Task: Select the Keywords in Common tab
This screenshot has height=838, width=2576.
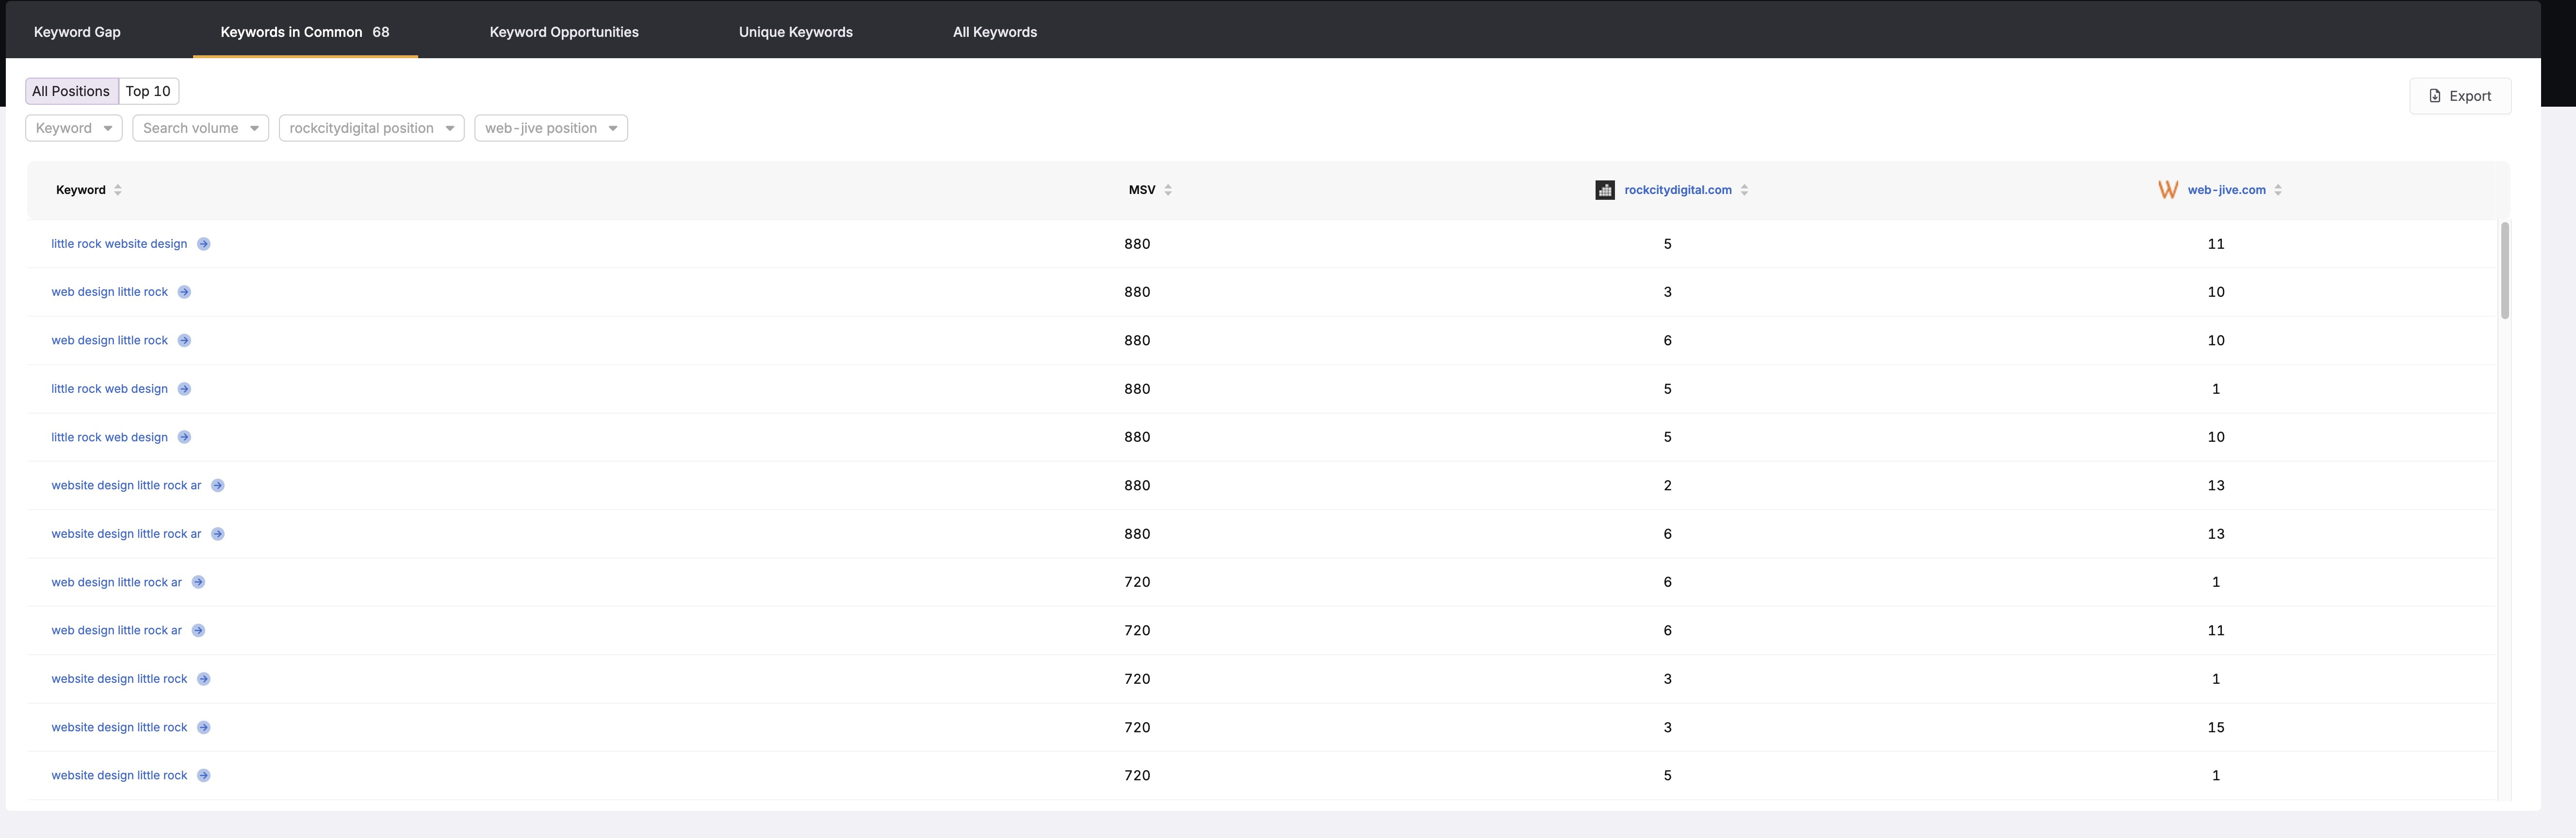Action: point(305,32)
